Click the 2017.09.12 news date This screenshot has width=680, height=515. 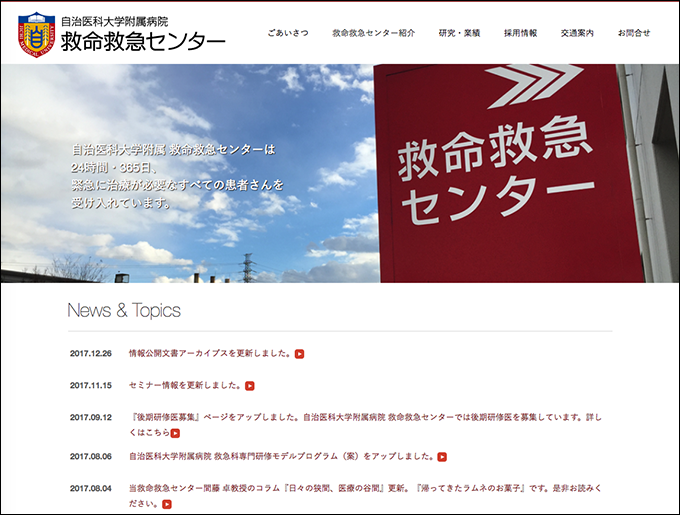pos(91,417)
